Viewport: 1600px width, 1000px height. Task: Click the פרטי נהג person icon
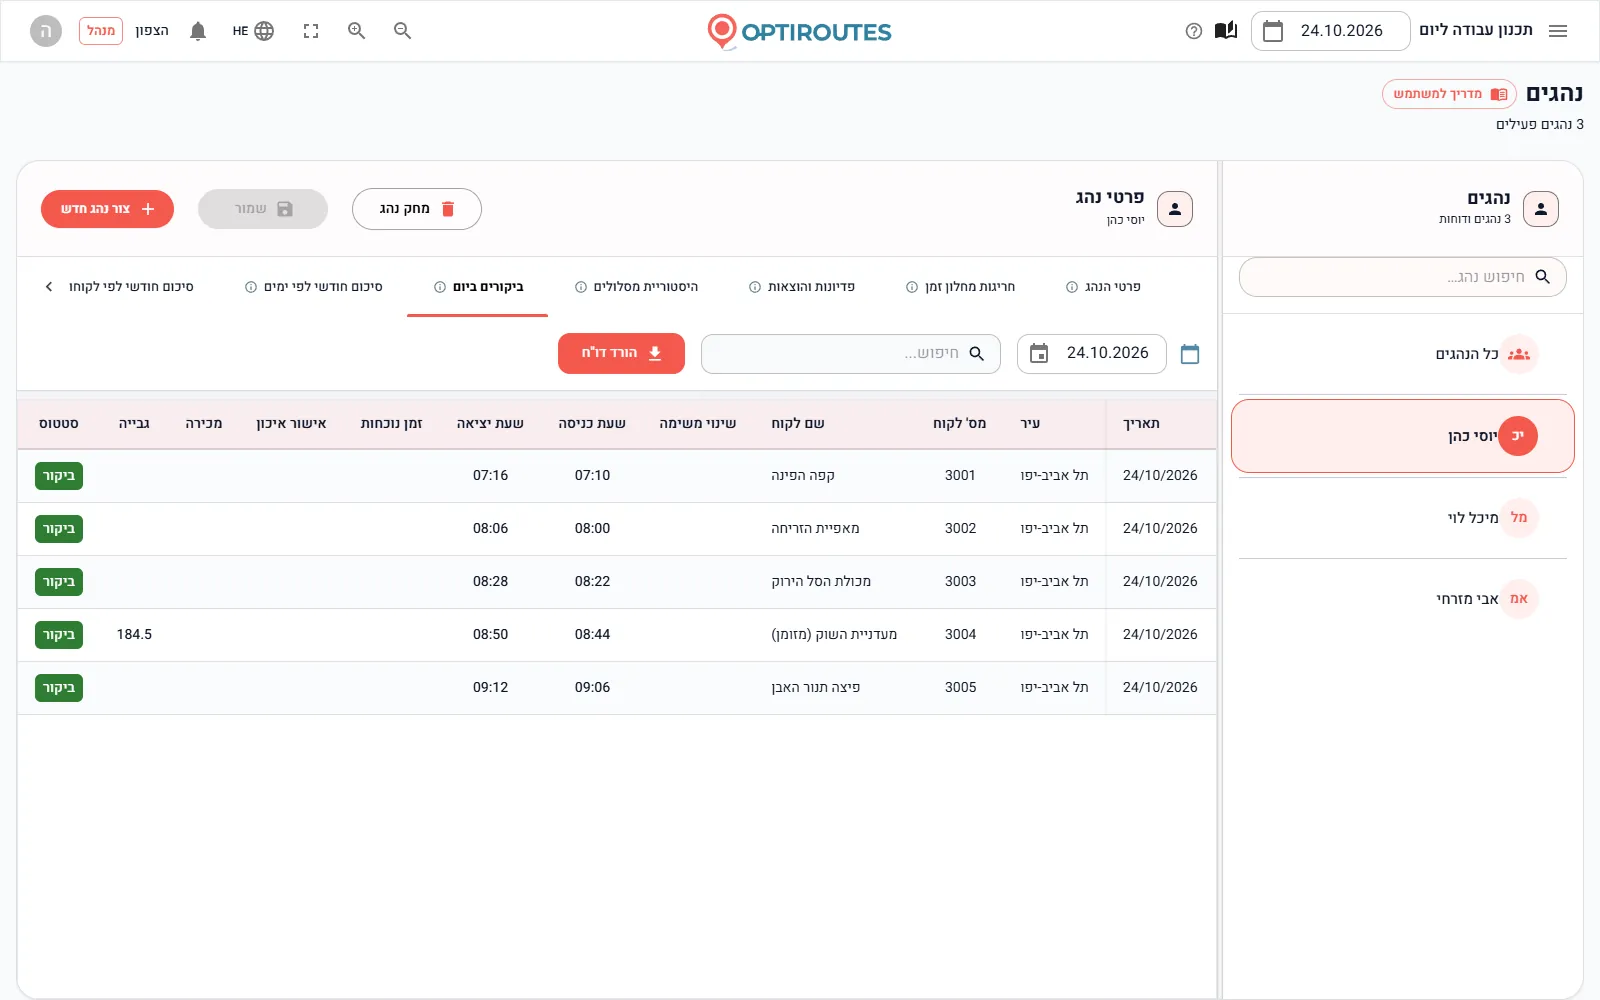tap(1175, 209)
